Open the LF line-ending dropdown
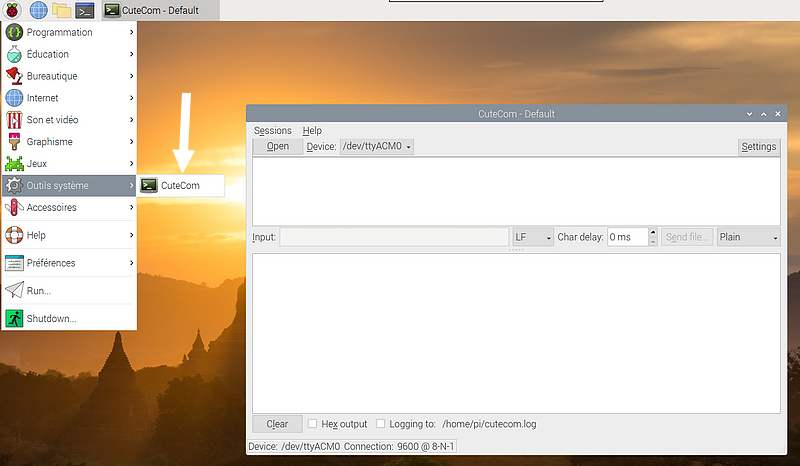 click(x=533, y=237)
